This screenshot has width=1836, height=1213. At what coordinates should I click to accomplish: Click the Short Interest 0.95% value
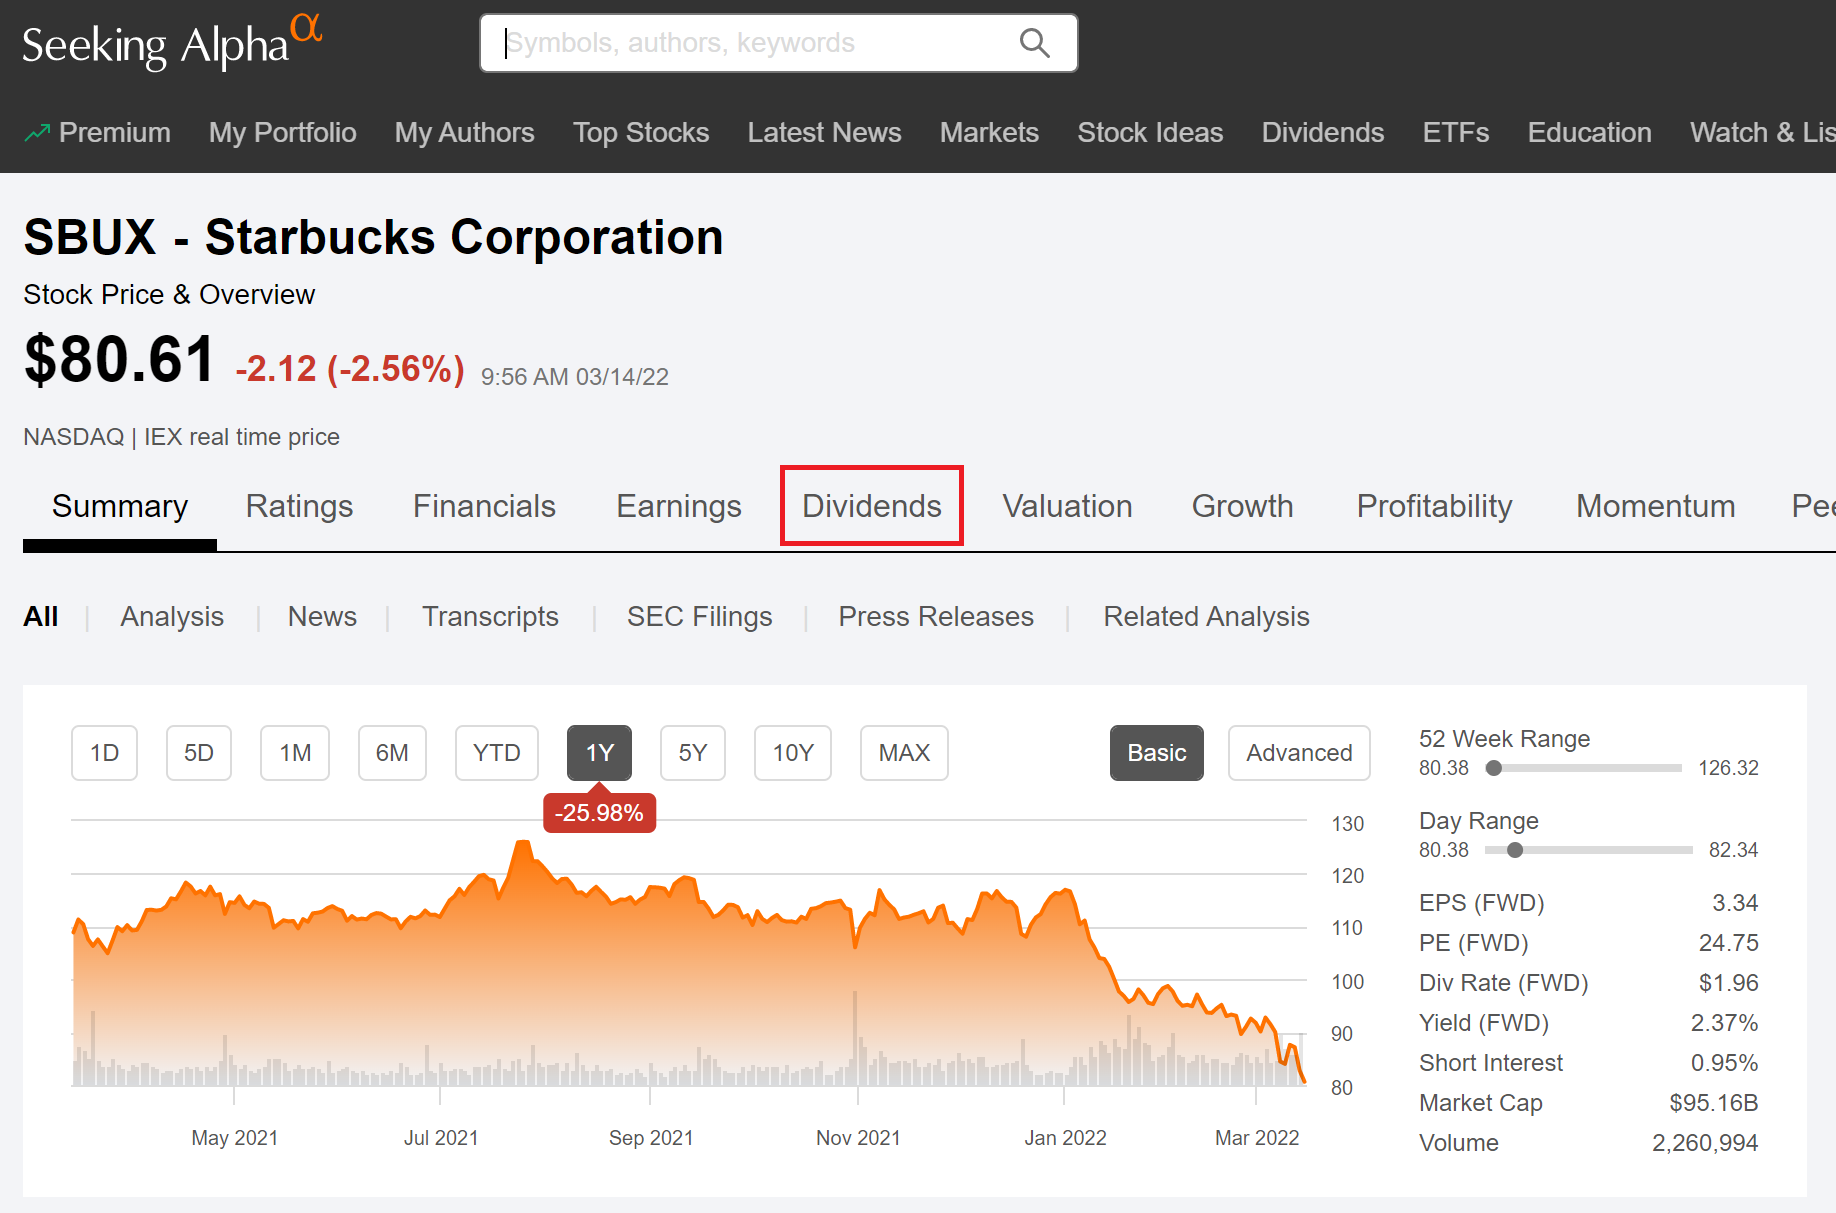pos(1724,1063)
